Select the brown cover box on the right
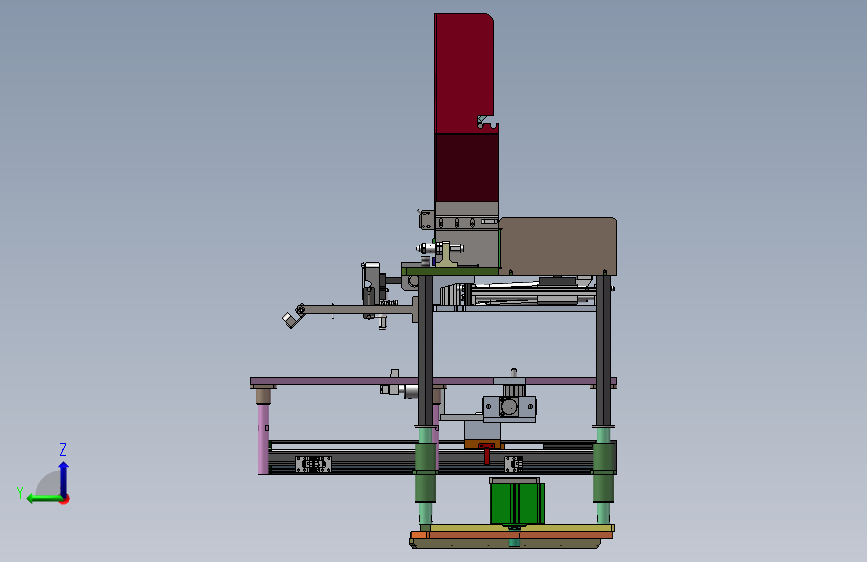867x562 pixels. coord(558,246)
